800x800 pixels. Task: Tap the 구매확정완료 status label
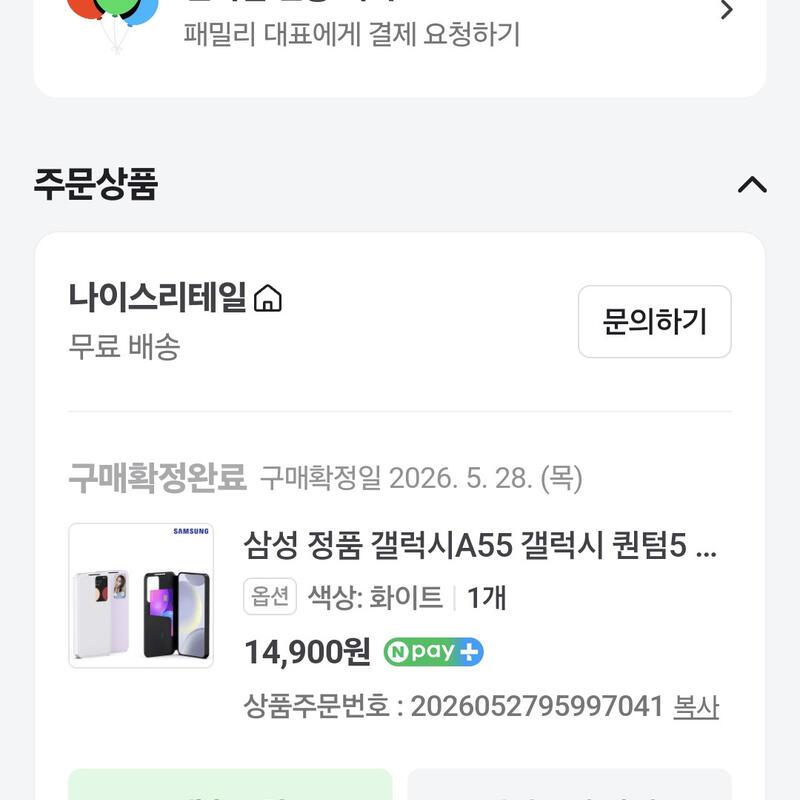[x=158, y=478]
